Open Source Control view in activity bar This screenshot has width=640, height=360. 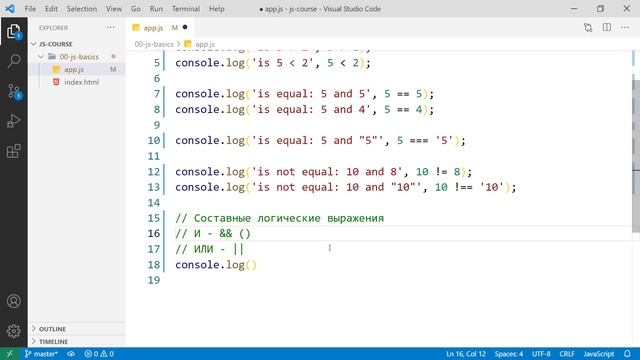(13, 91)
